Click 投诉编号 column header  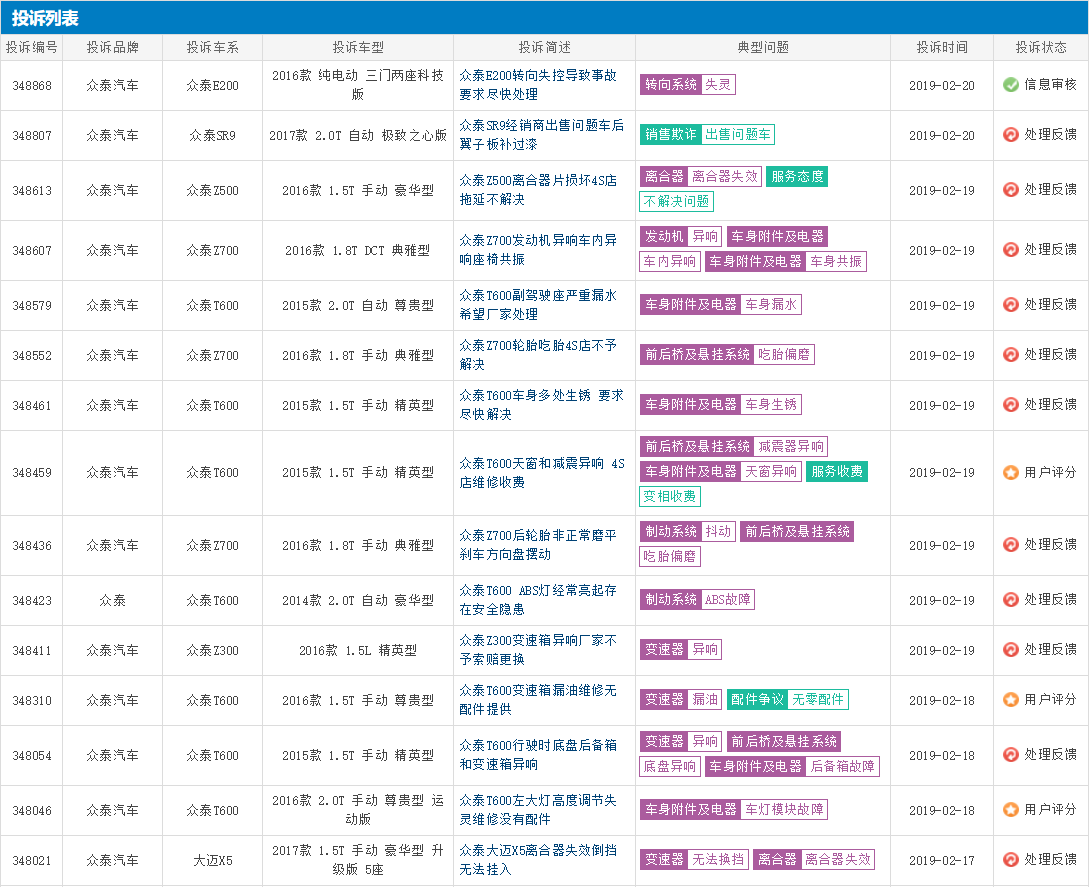tap(31, 47)
